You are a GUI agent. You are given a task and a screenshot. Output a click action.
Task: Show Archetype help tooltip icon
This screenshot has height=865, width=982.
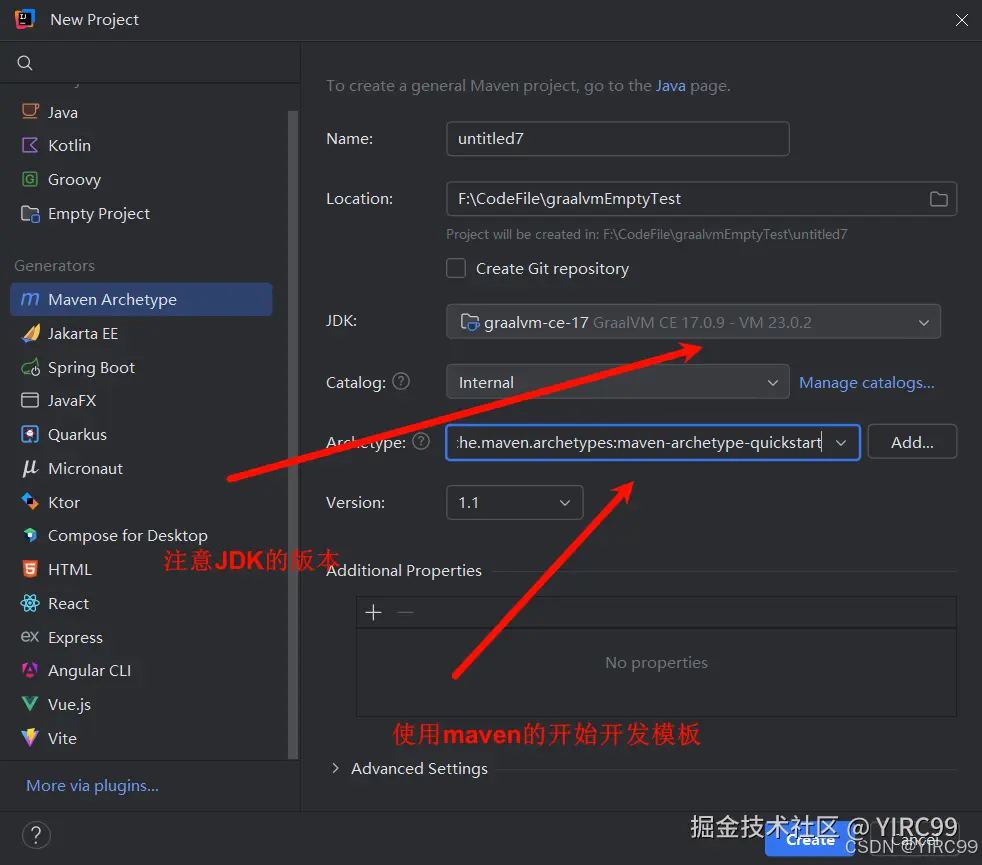pyautogui.click(x=421, y=441)
